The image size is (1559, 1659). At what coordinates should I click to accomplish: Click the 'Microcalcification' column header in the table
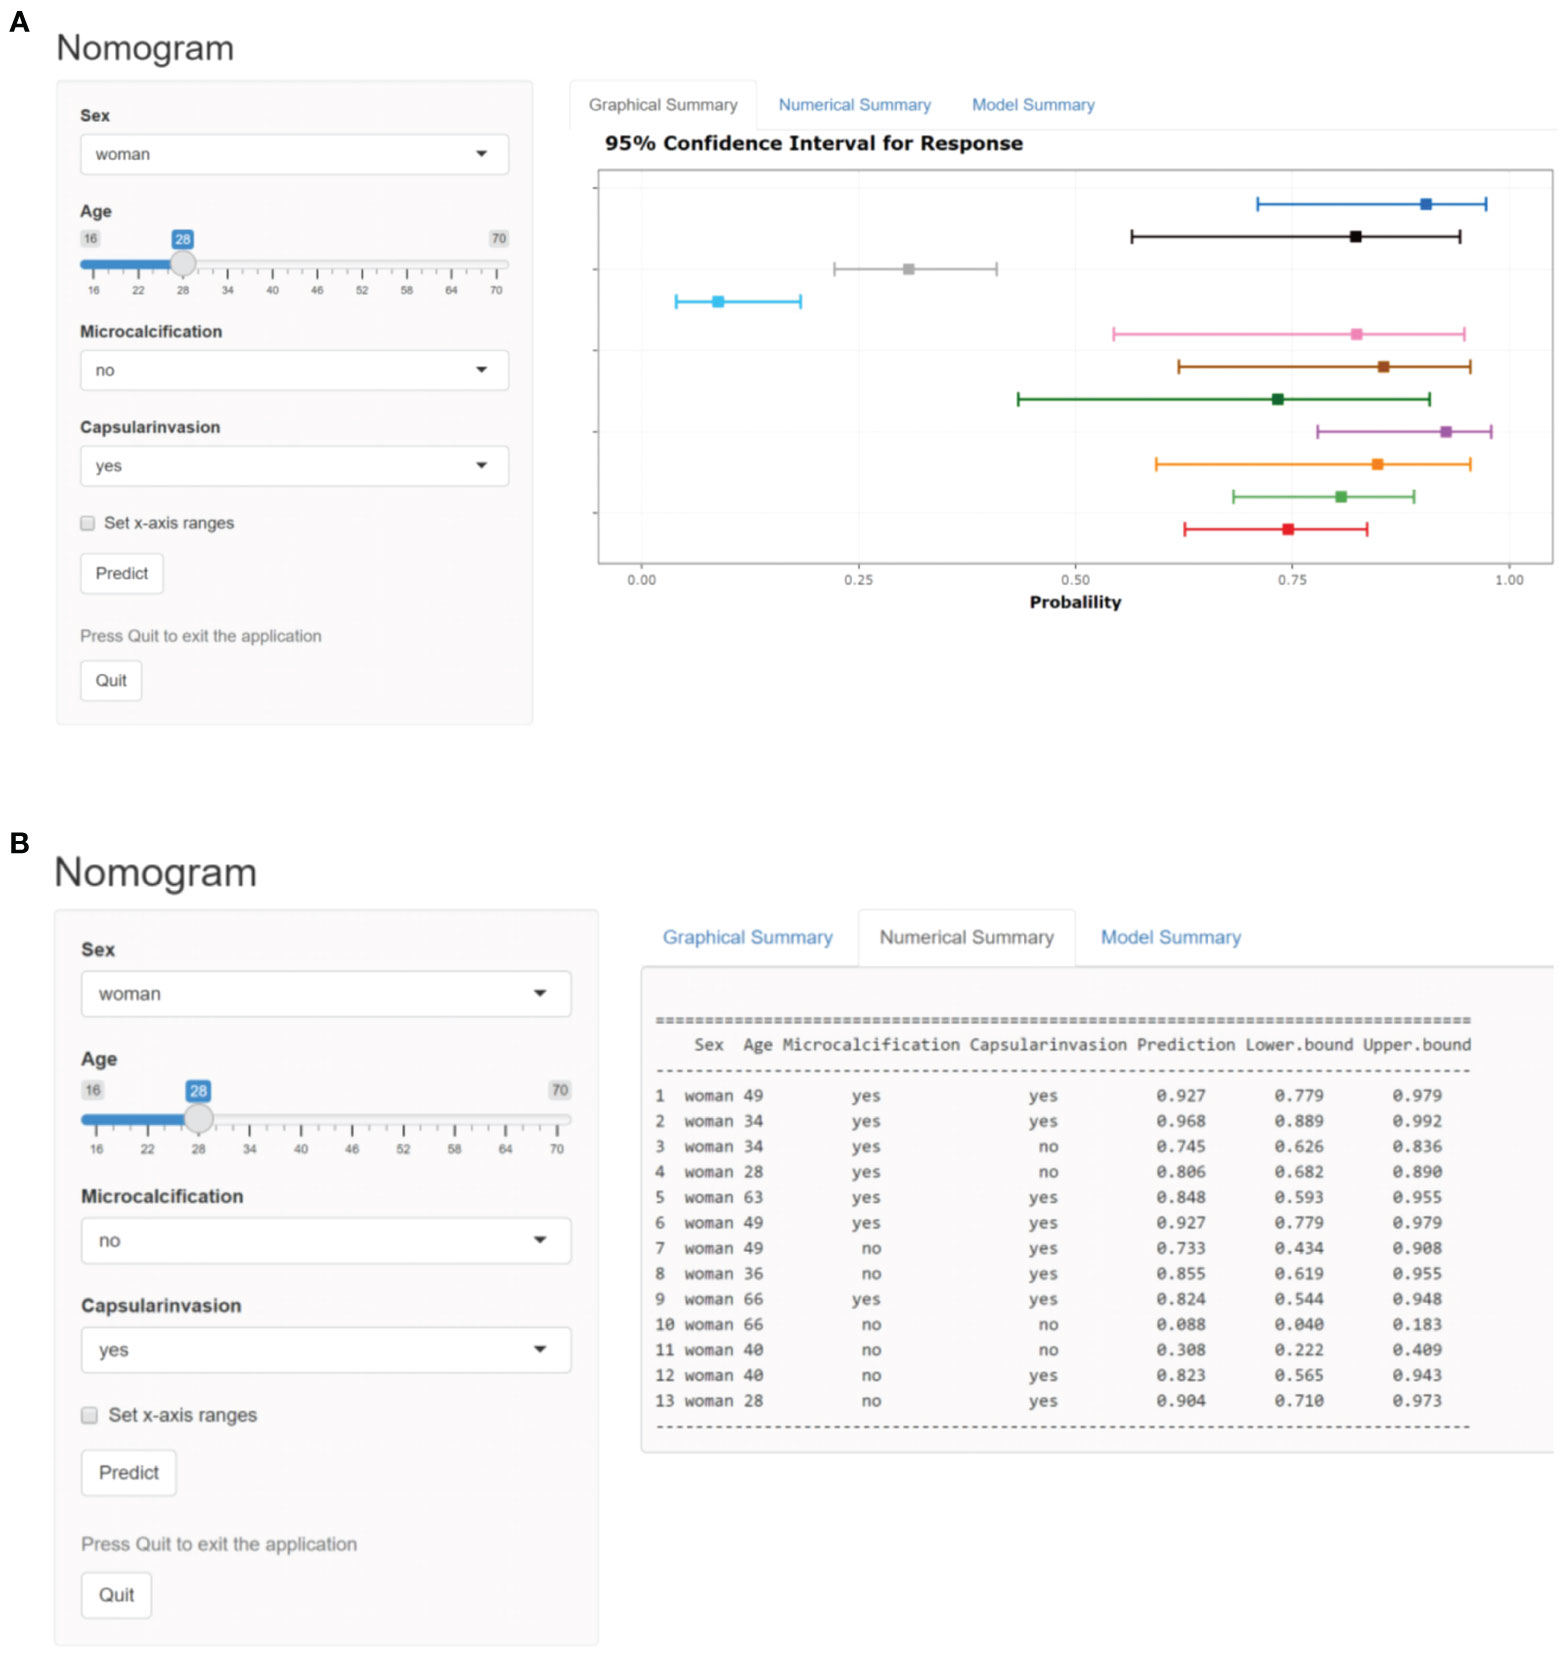point(871,1045)
